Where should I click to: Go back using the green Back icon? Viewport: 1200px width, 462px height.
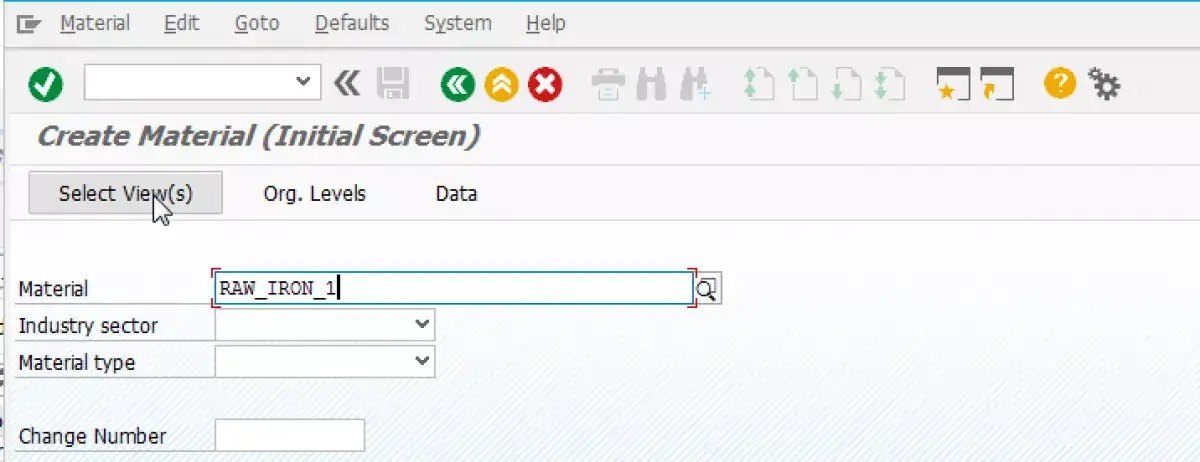[x=457, y=84]
